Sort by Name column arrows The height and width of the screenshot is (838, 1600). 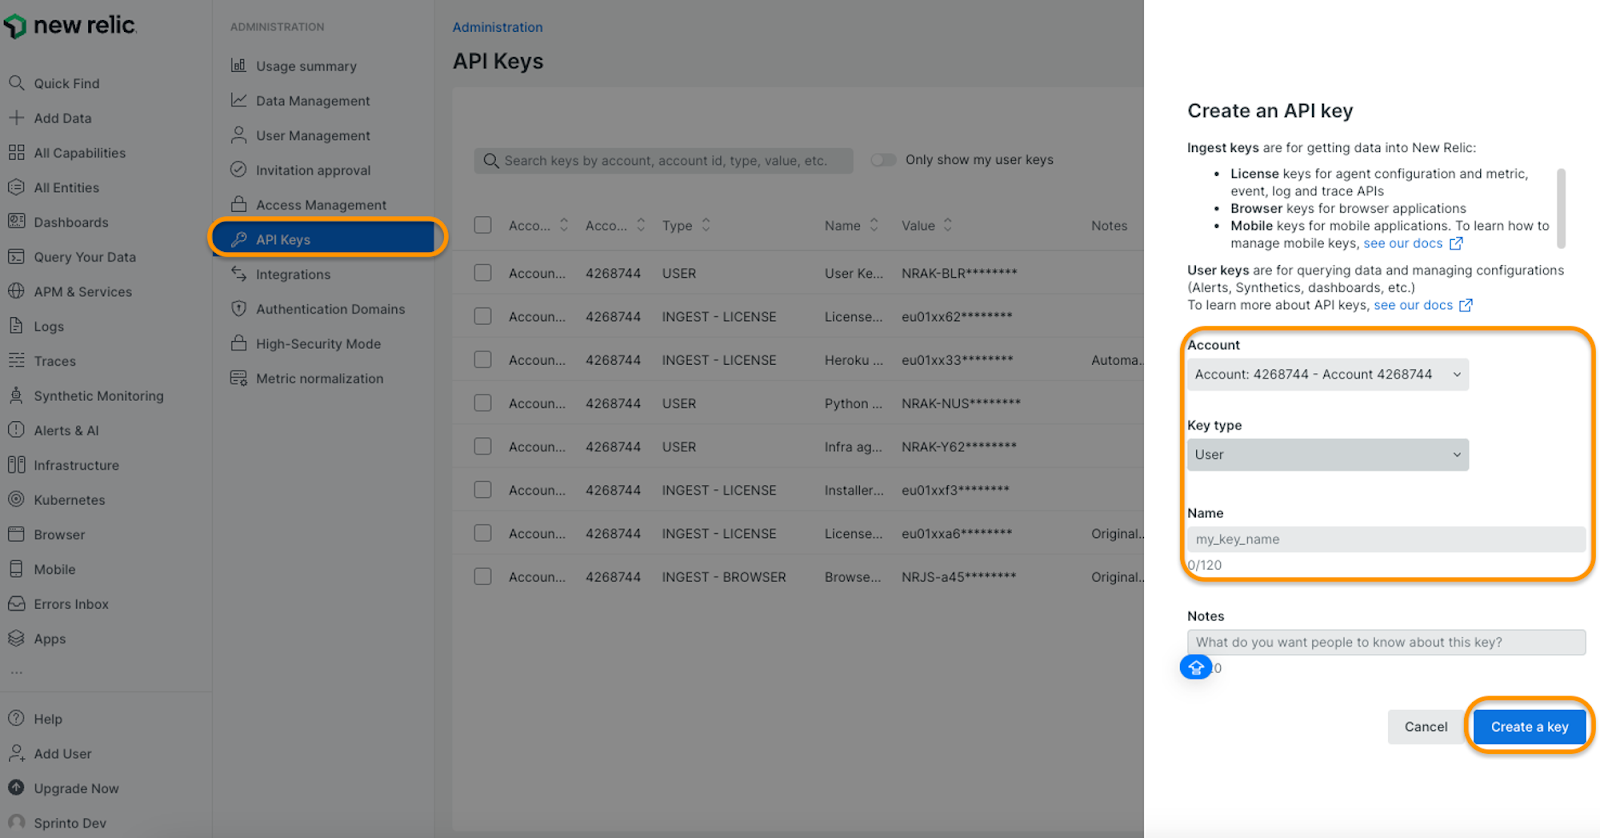[874, 225]
